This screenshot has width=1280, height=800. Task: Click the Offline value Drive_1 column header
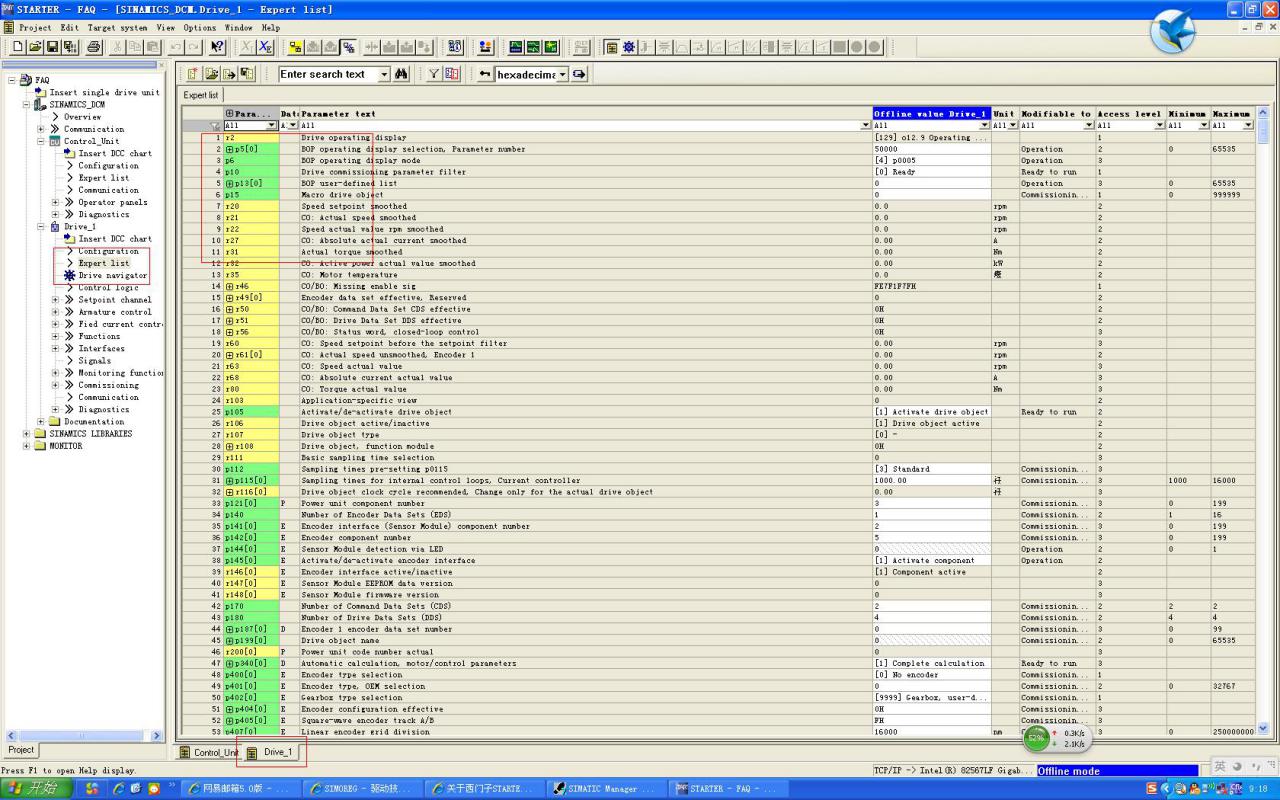(x=931, y=114)
